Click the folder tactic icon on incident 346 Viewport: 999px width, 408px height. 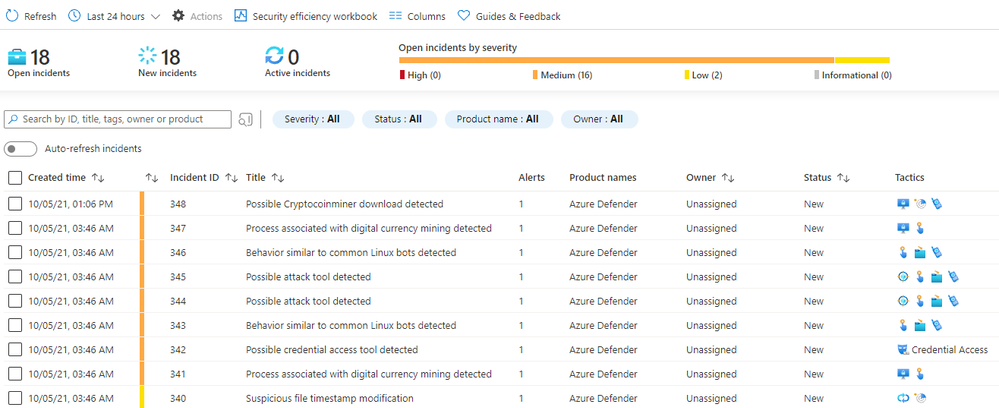point(919,252)
